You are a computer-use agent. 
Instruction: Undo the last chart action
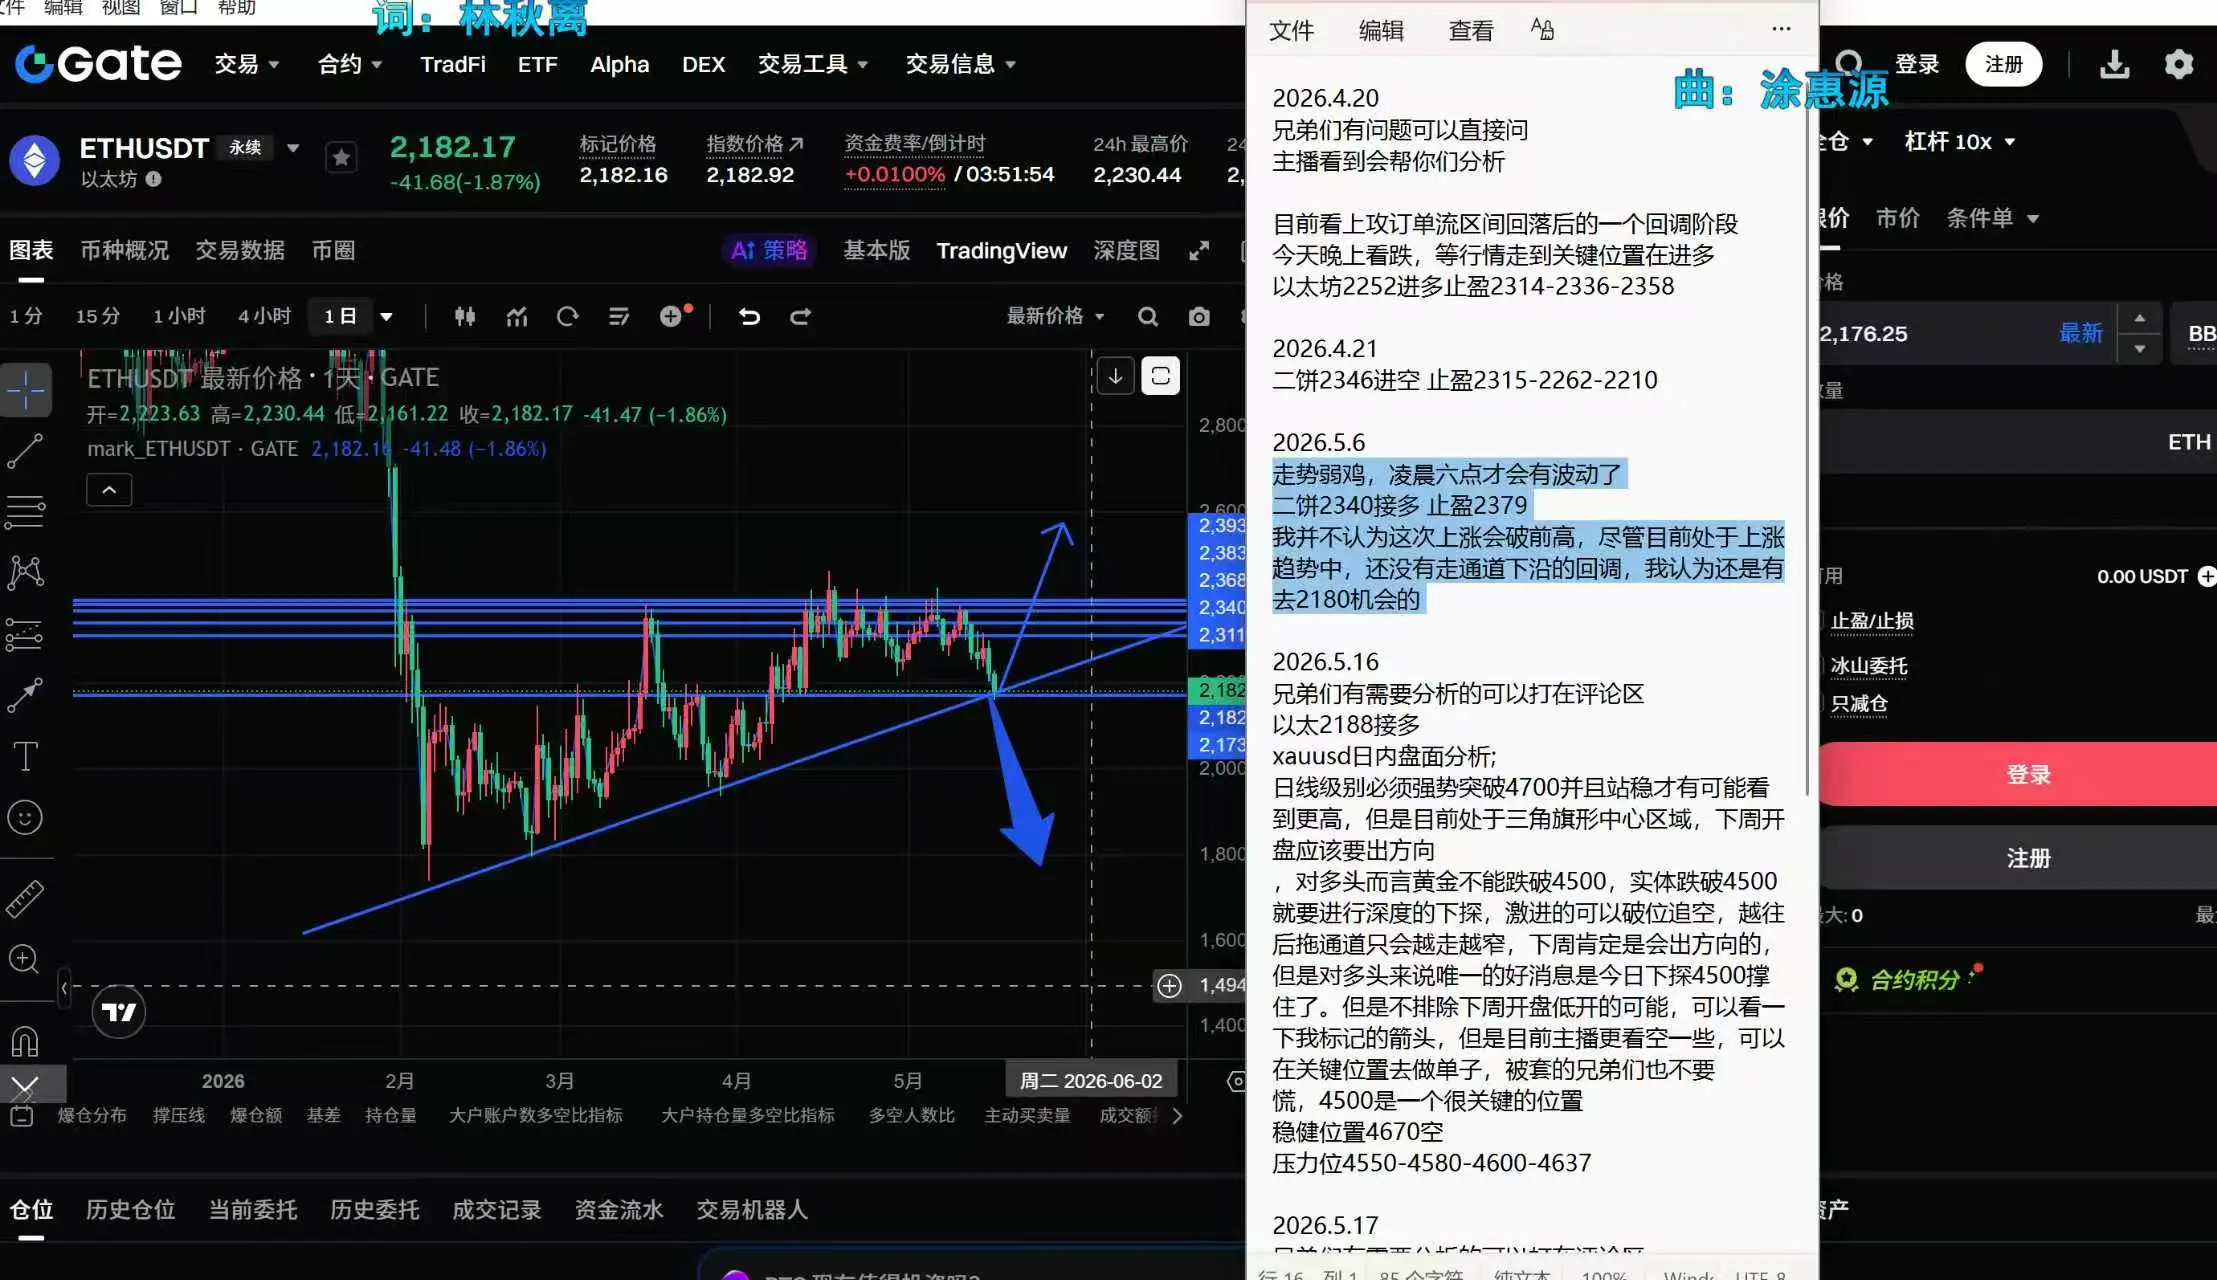click(749, 317)
